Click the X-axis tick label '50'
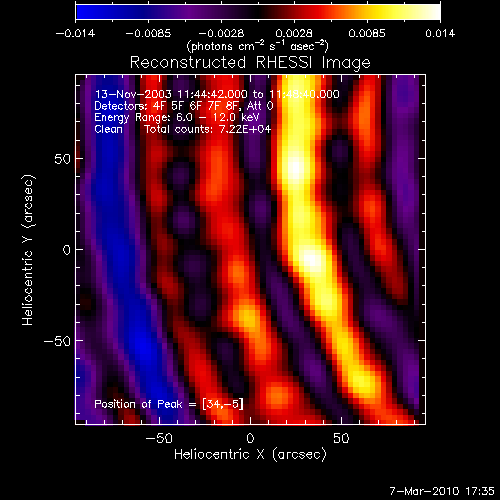Viewport: 500px width, 500px height. coord(341,438)
